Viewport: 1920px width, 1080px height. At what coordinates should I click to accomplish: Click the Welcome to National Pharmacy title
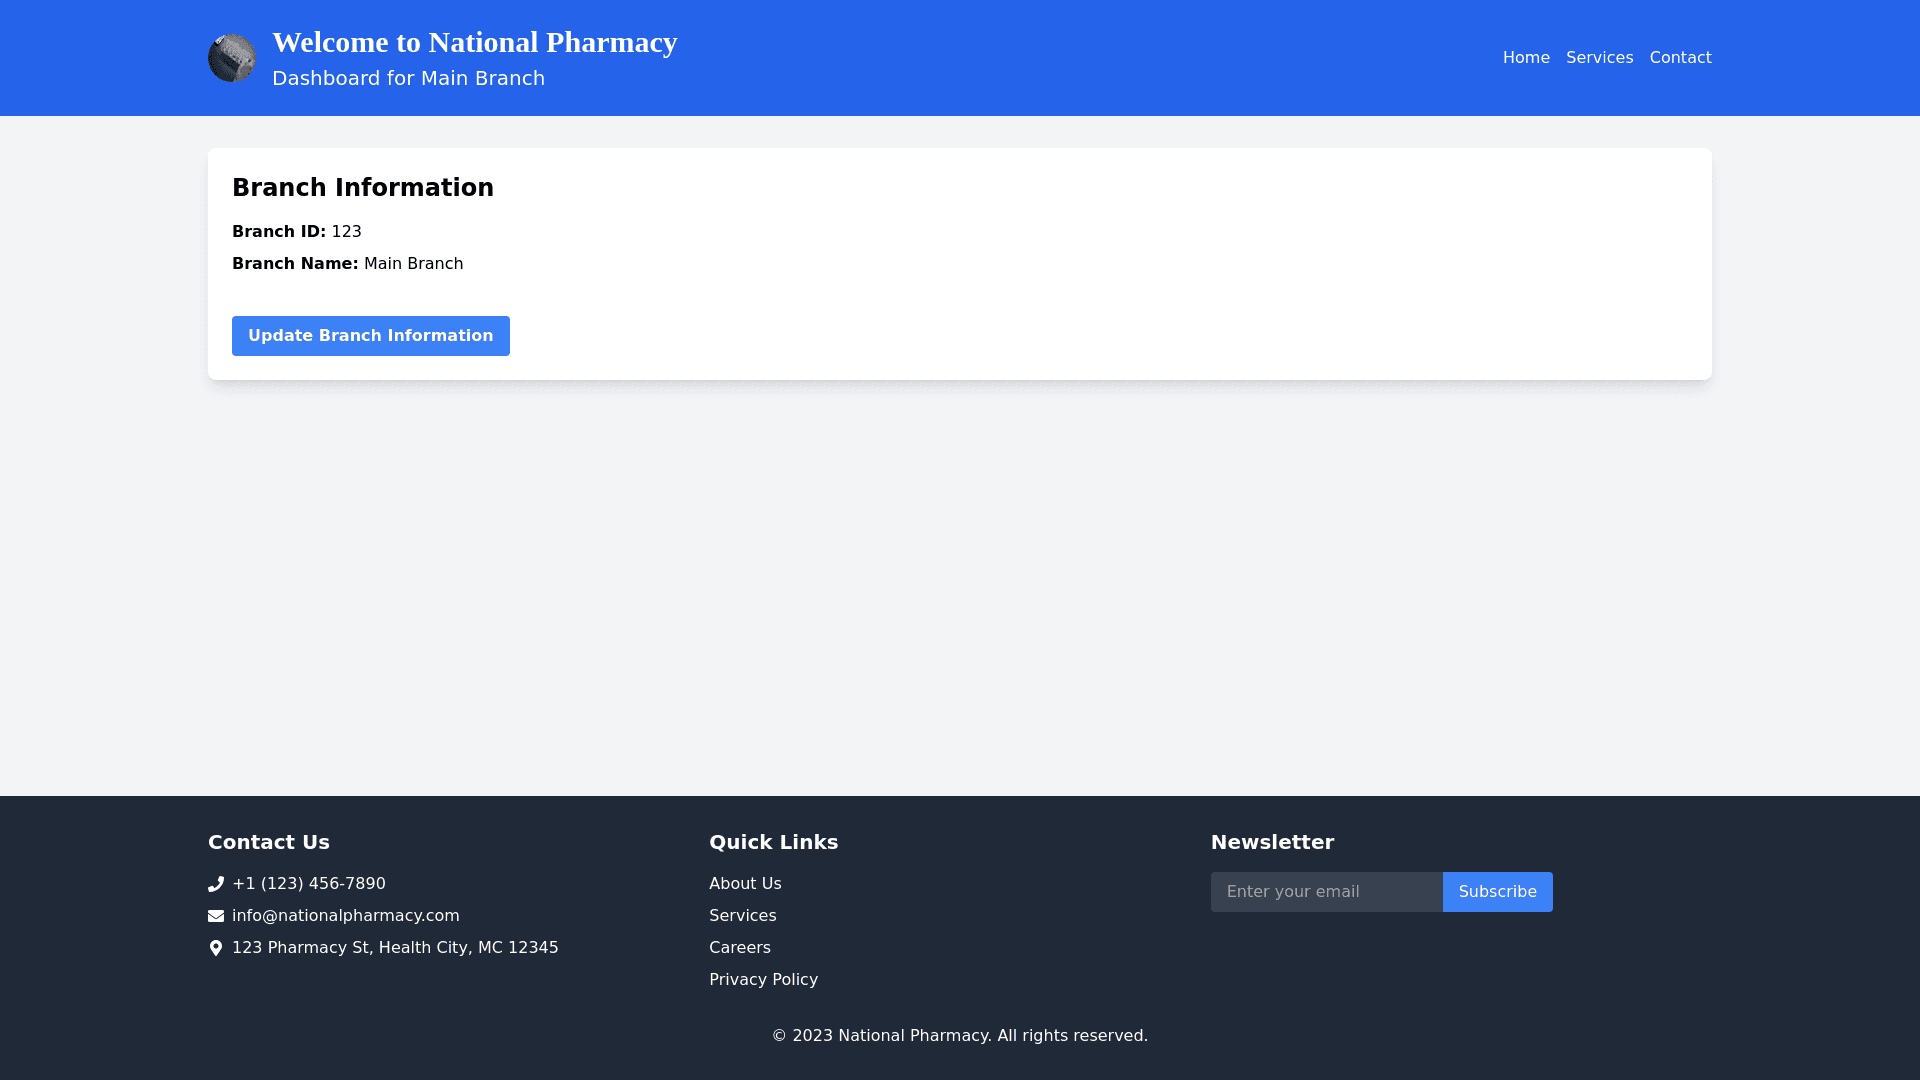[x=474, y=42]
